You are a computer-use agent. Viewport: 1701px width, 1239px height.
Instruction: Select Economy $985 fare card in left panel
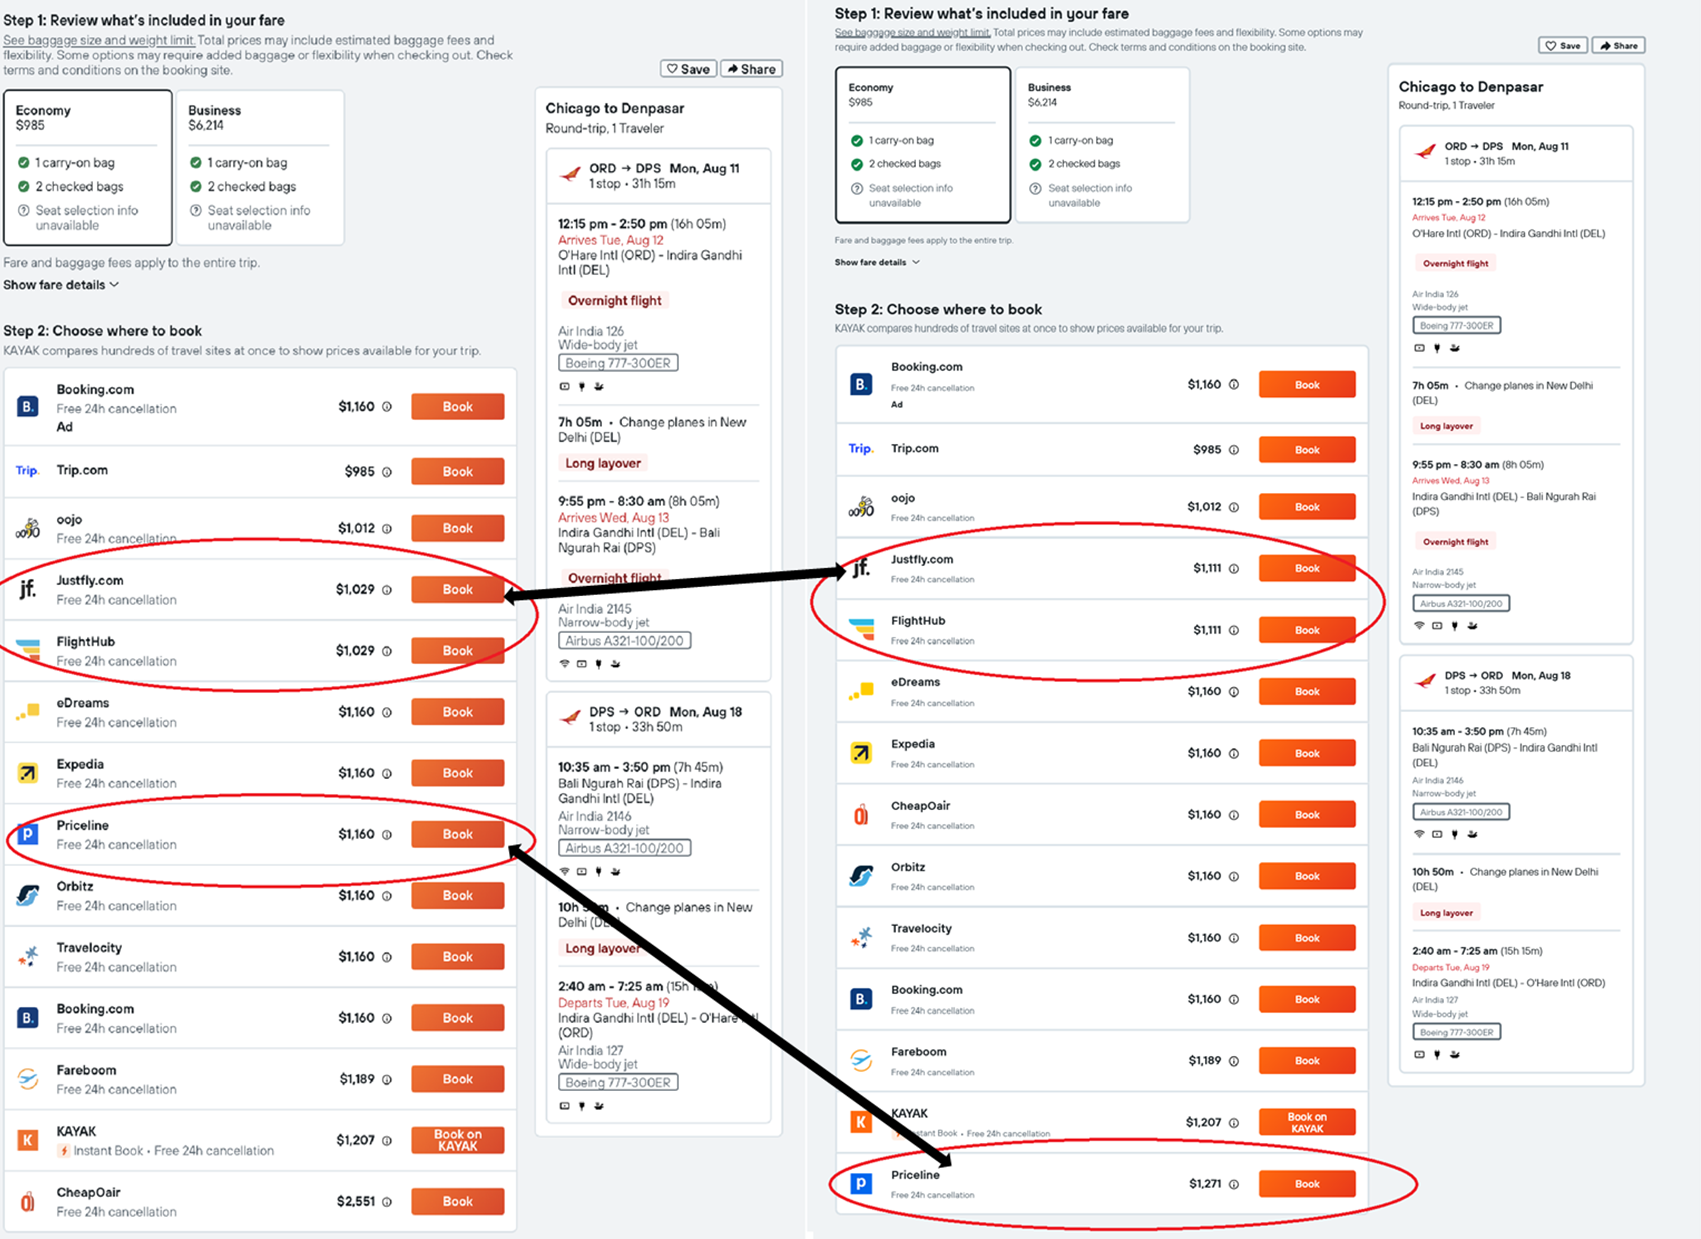point(88,168)
